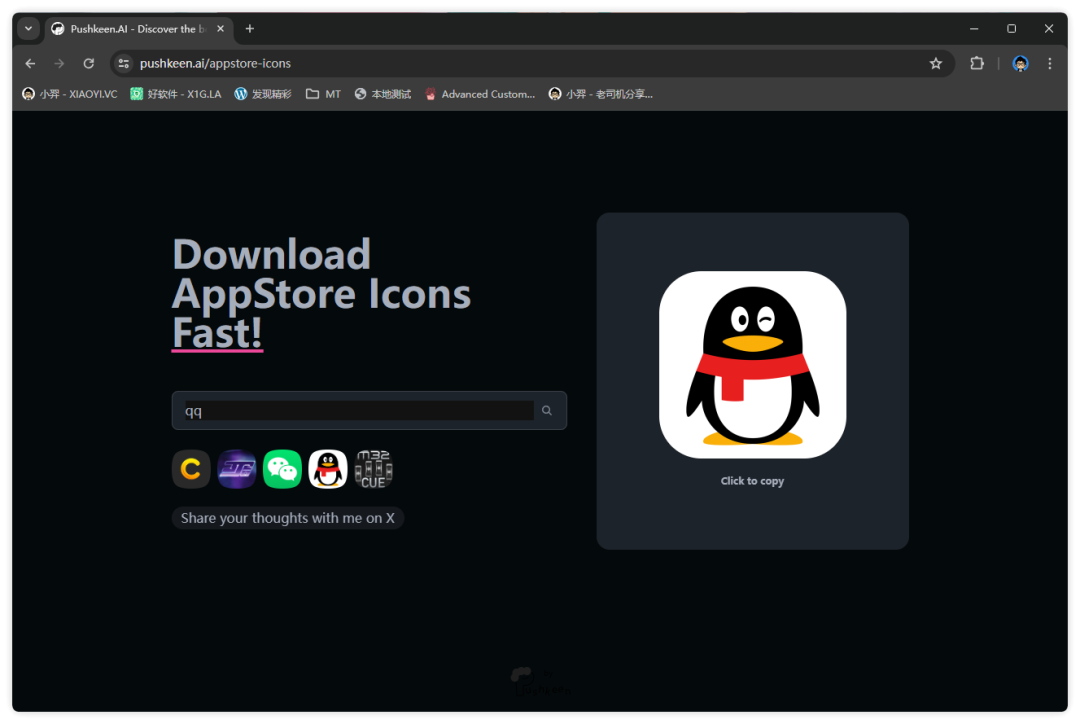Click the 'Click to copy' label
The height and width of the screenshot is (724, 1080).
(x=752, y=481)
